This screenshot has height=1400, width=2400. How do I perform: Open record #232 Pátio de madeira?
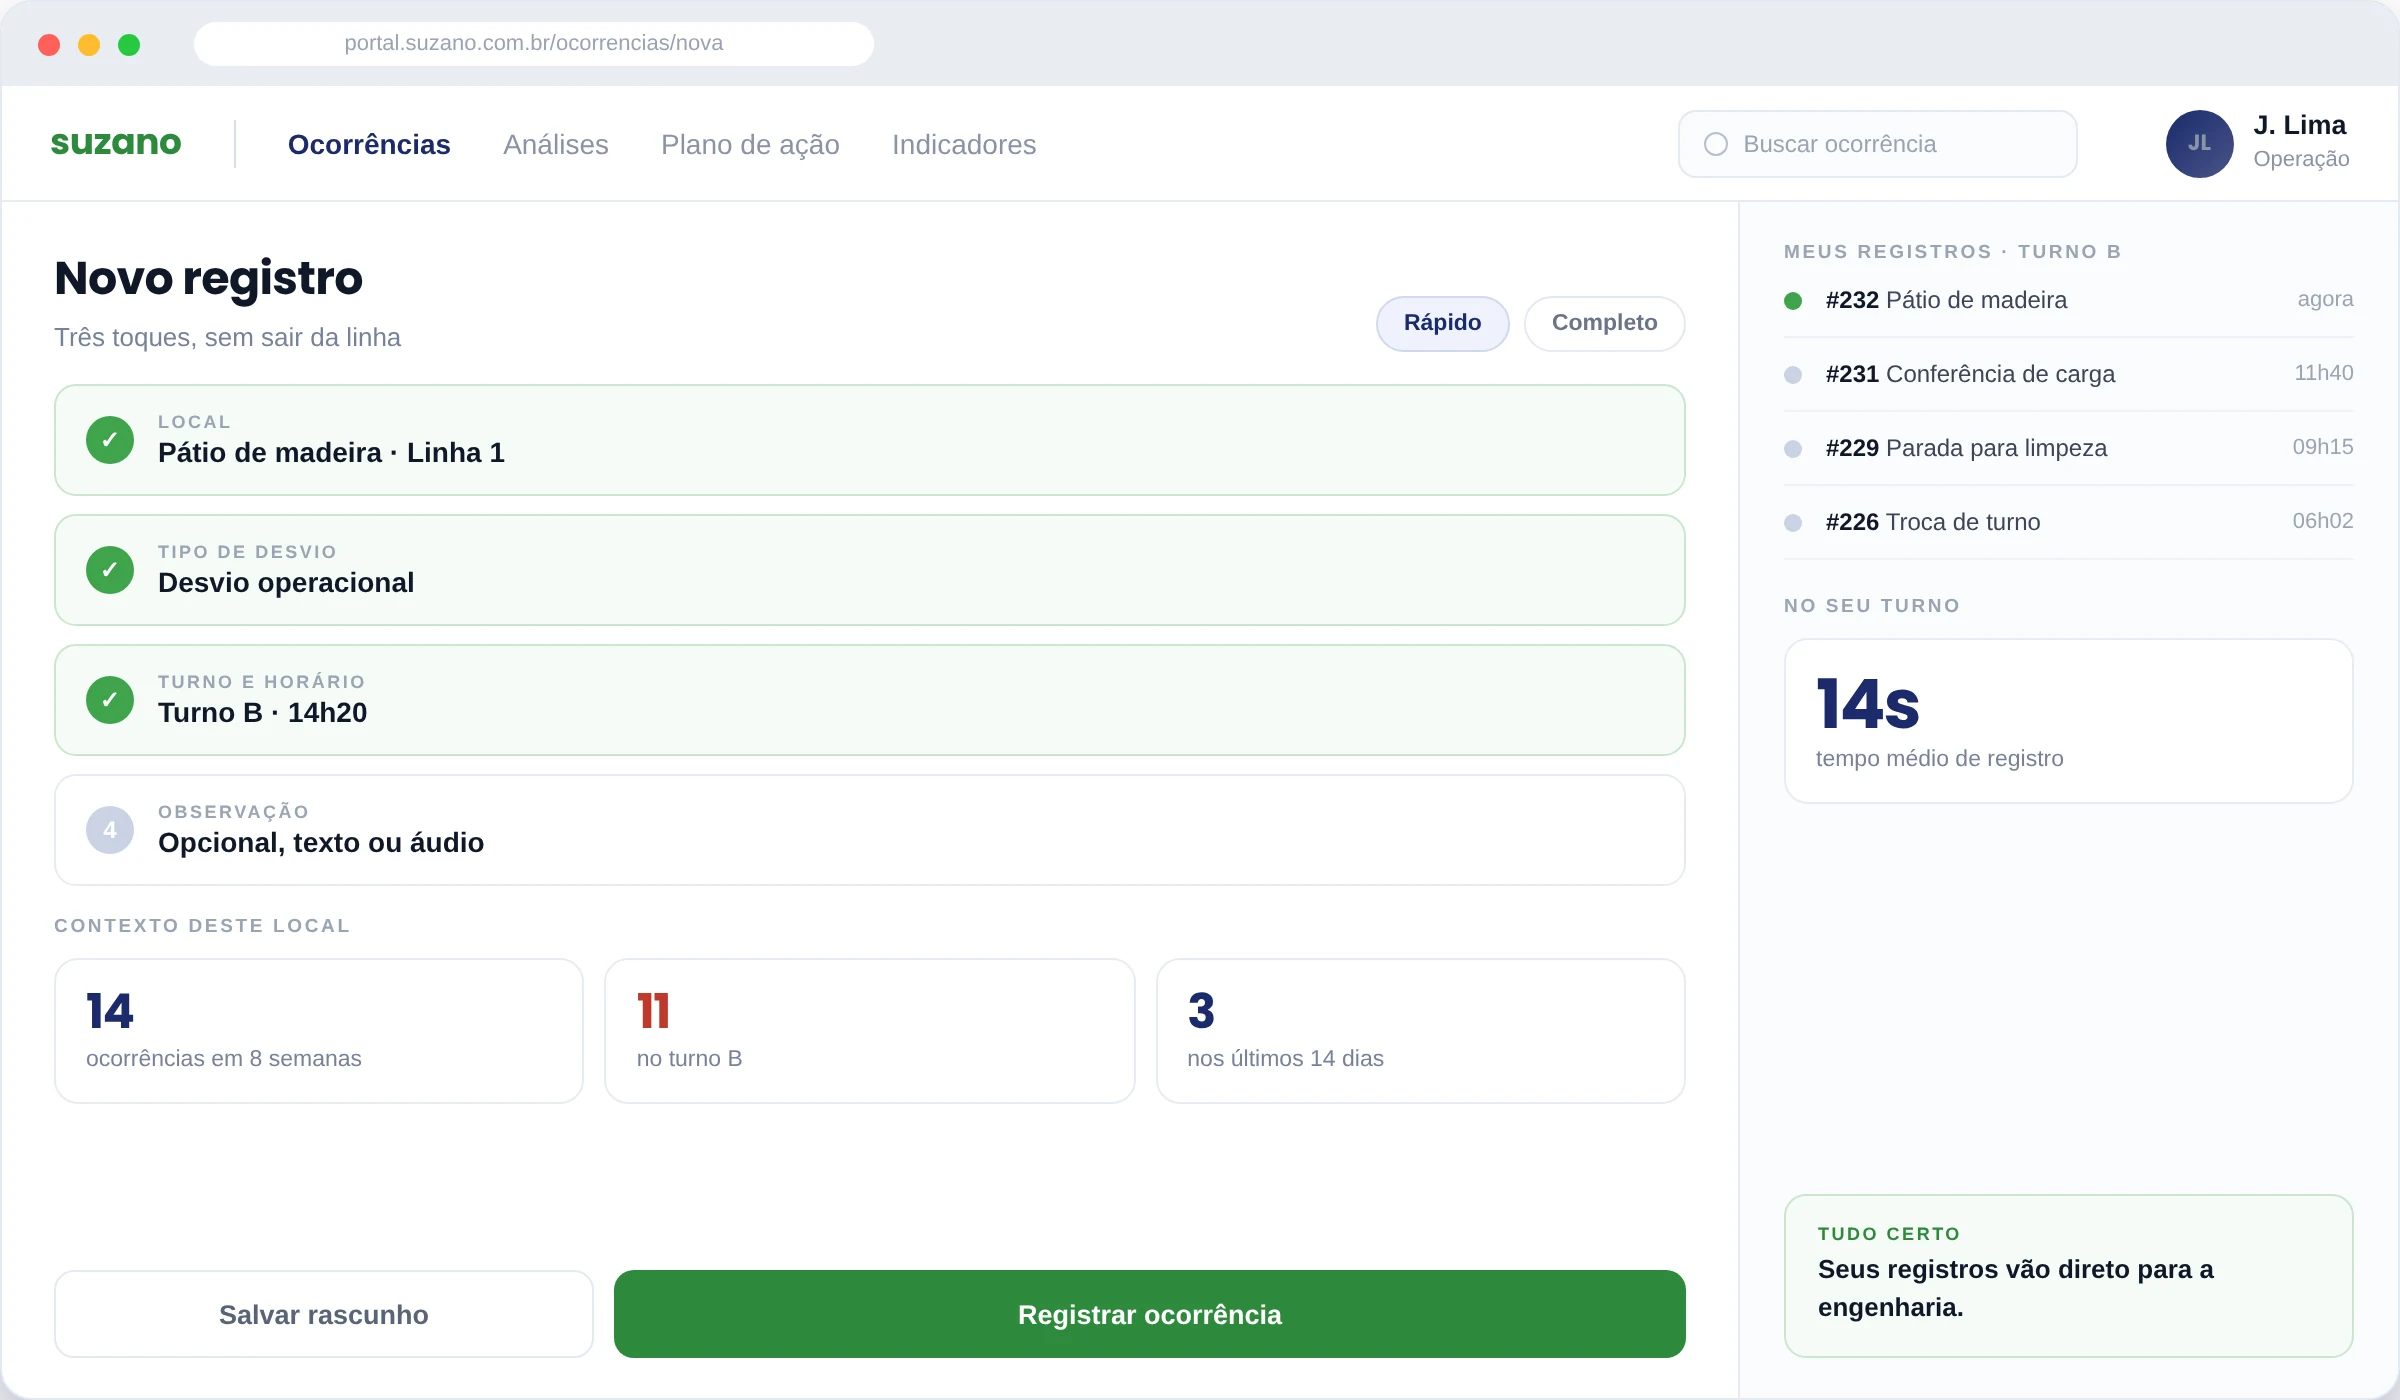(2068, 300)
